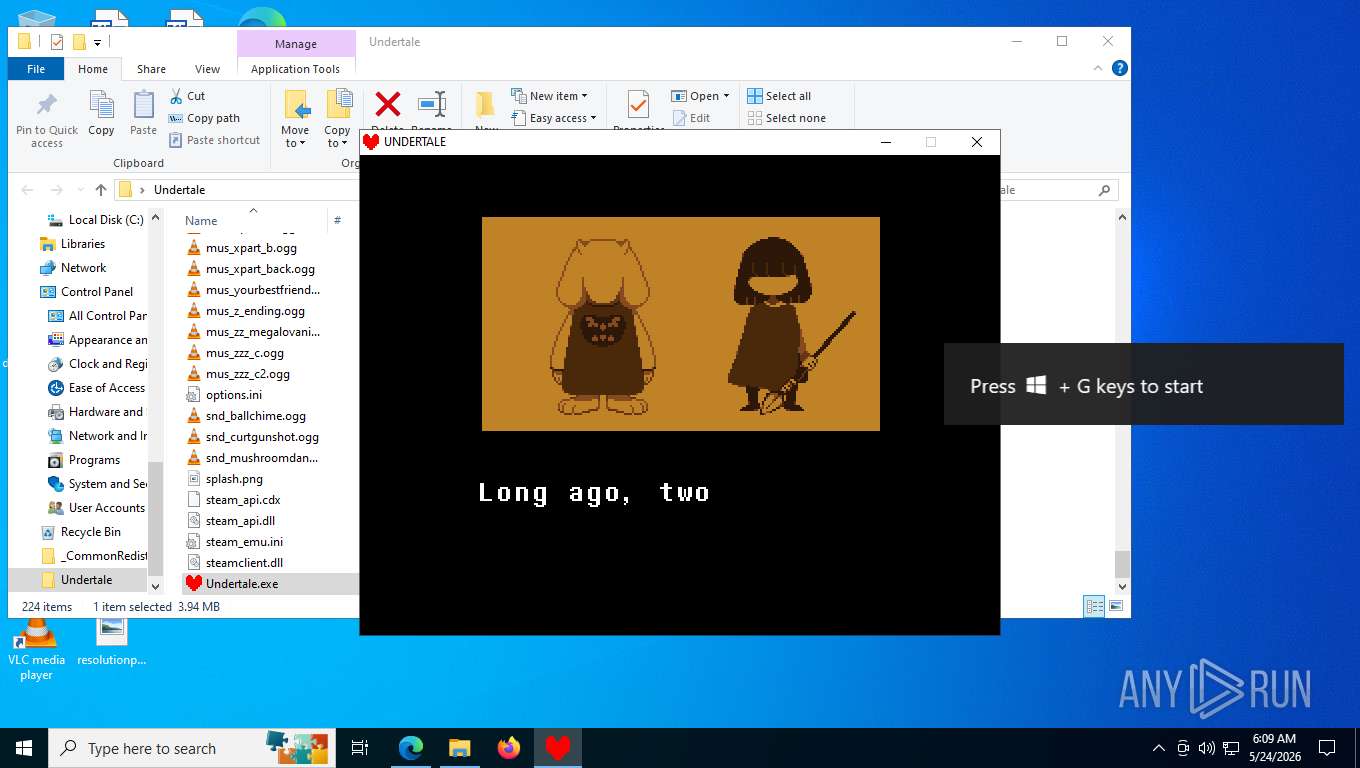Switch to Large icons view button

coord(1116,606)
